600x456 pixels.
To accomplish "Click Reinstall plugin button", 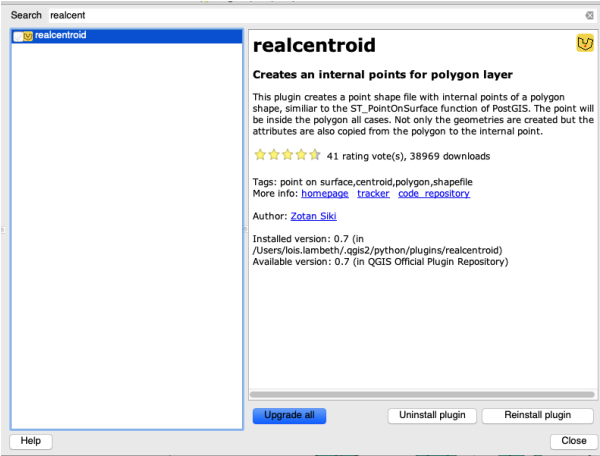I will click(x=537, y=415).
